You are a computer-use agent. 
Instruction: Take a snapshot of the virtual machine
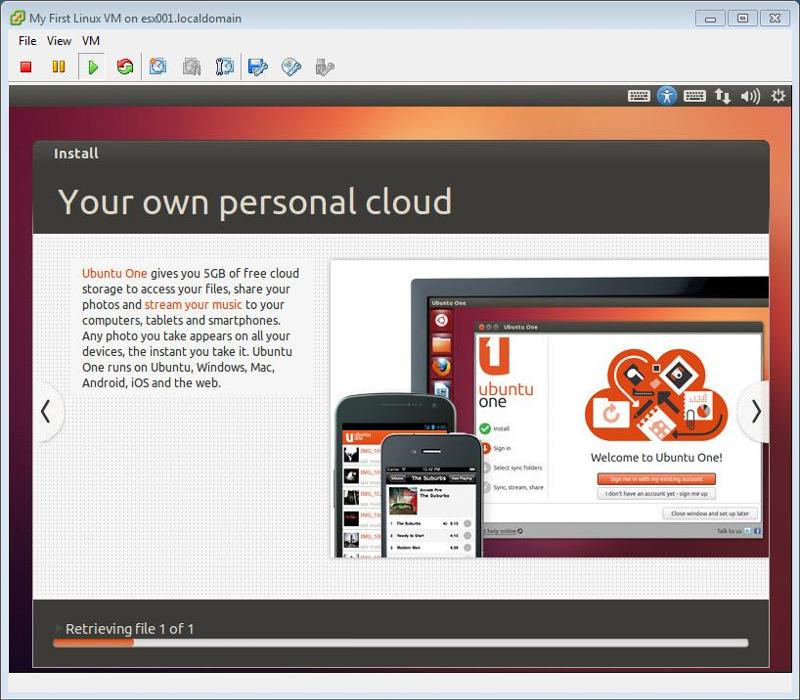[x=158, y=67]
